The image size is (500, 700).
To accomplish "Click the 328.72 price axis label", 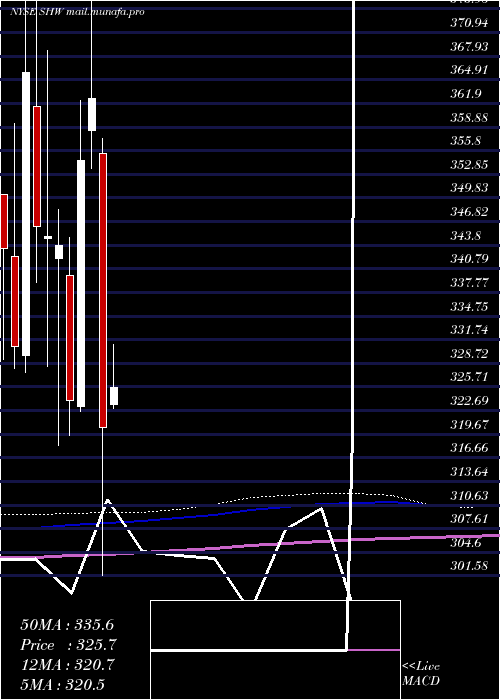I will click(469, 354).
